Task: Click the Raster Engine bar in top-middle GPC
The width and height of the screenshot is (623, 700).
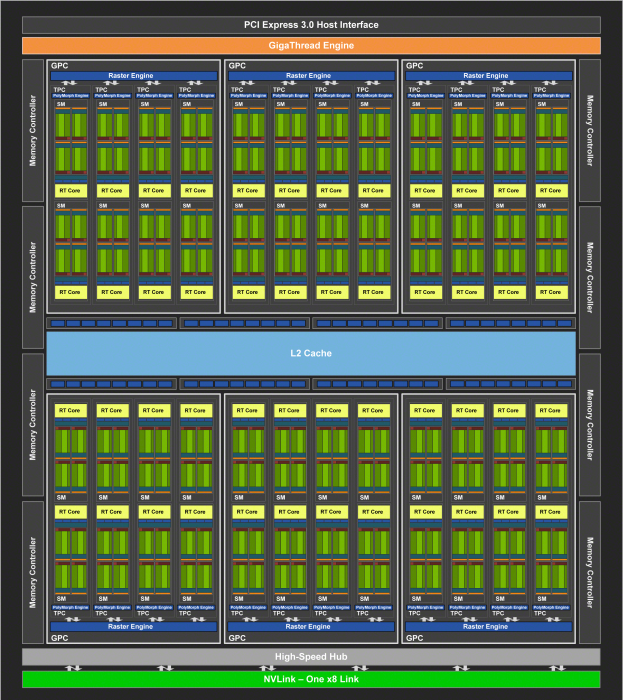Action: click(x=312, y=75)
